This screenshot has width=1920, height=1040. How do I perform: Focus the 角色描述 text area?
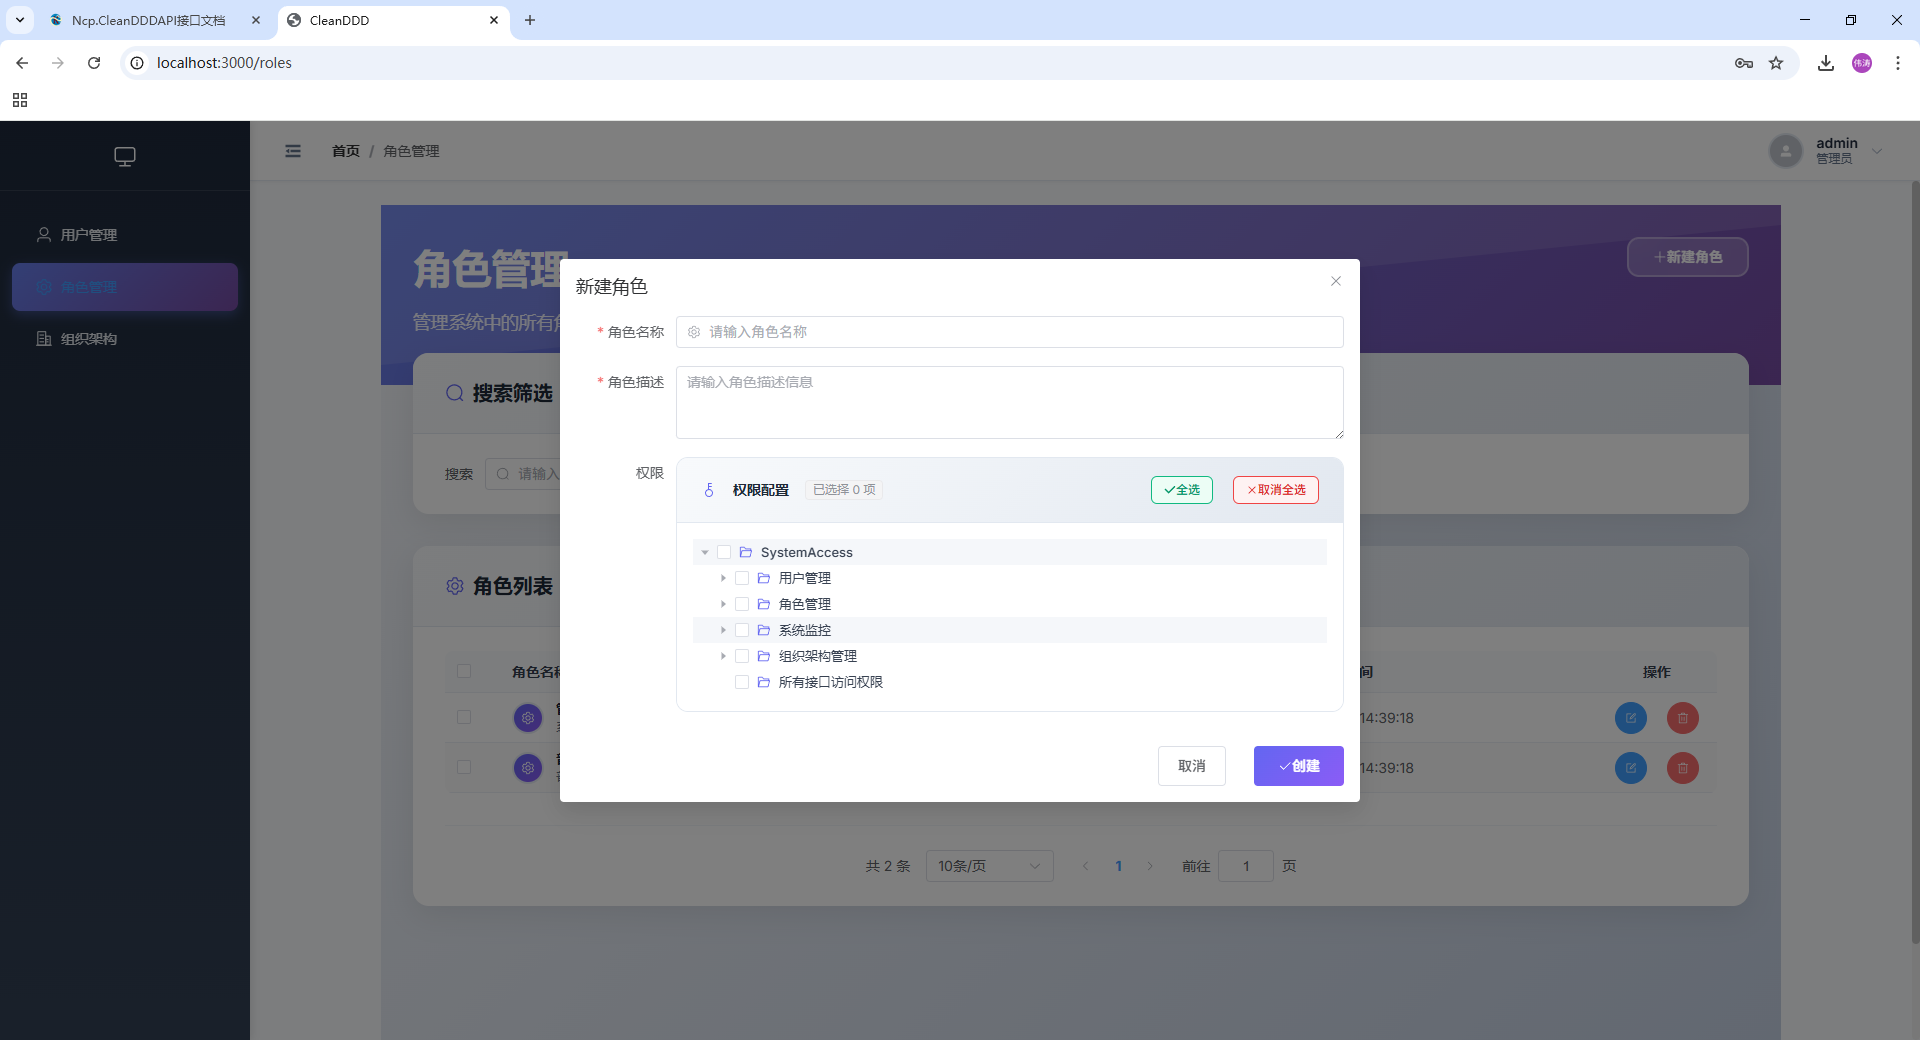pos(1010,402)
